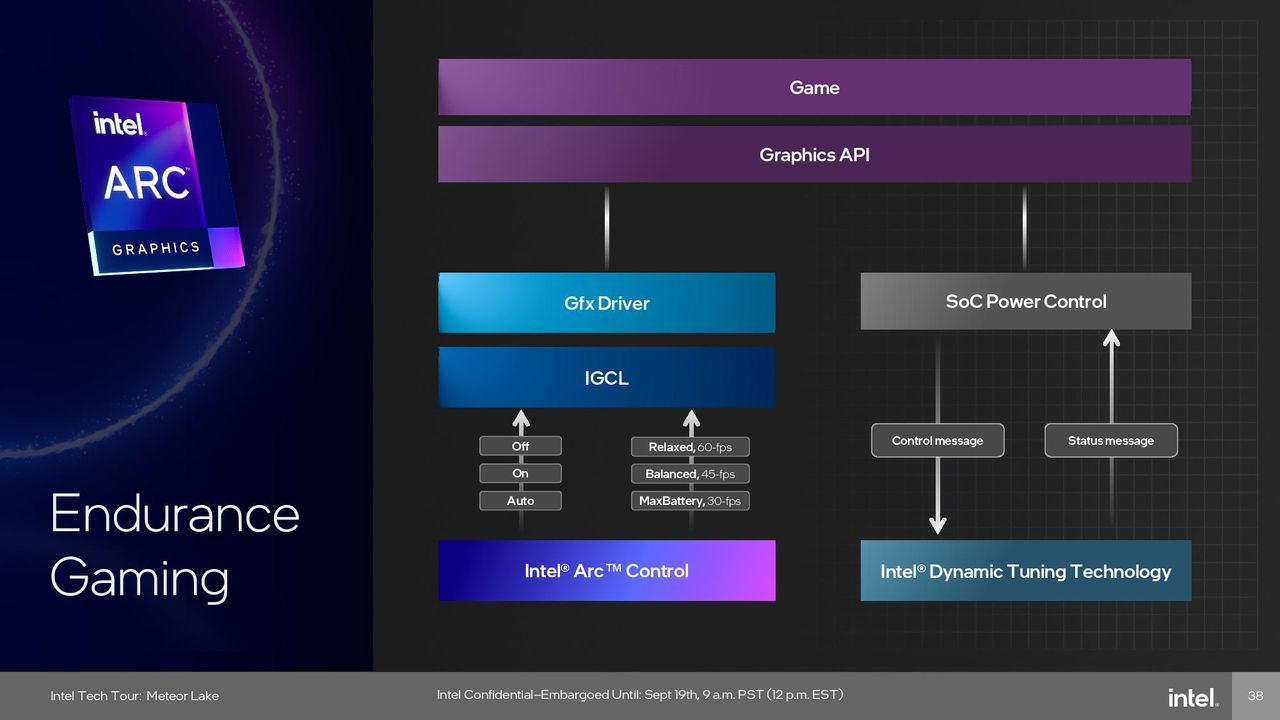This screenshot has height=720, width=1280.
Task: Click the Intel logo in the footer
Action: (1193, 697)
